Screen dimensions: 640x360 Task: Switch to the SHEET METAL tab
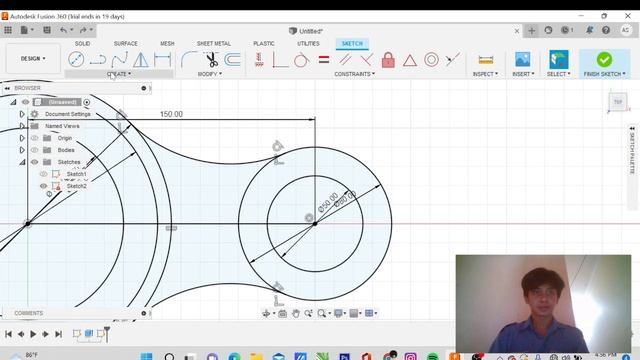(x=213, y=43)
